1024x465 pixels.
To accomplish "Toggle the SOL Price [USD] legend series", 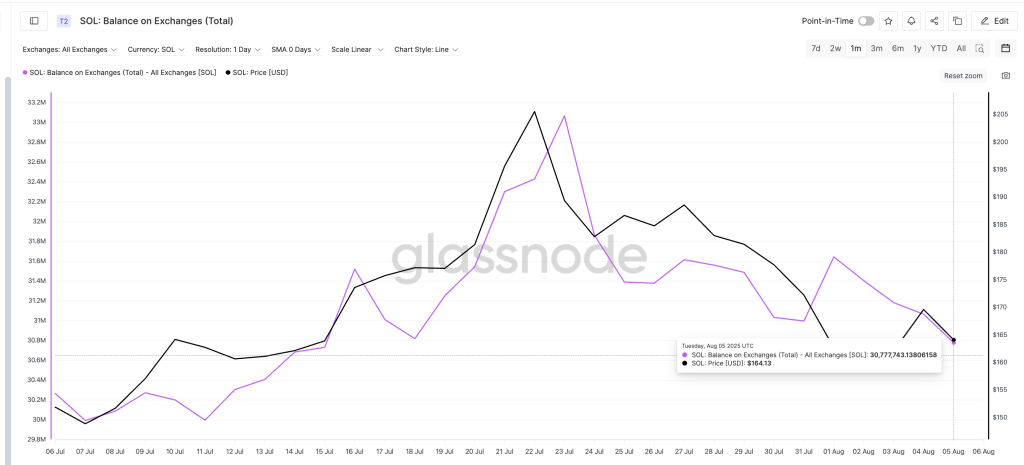I will (x=258, y=72).
